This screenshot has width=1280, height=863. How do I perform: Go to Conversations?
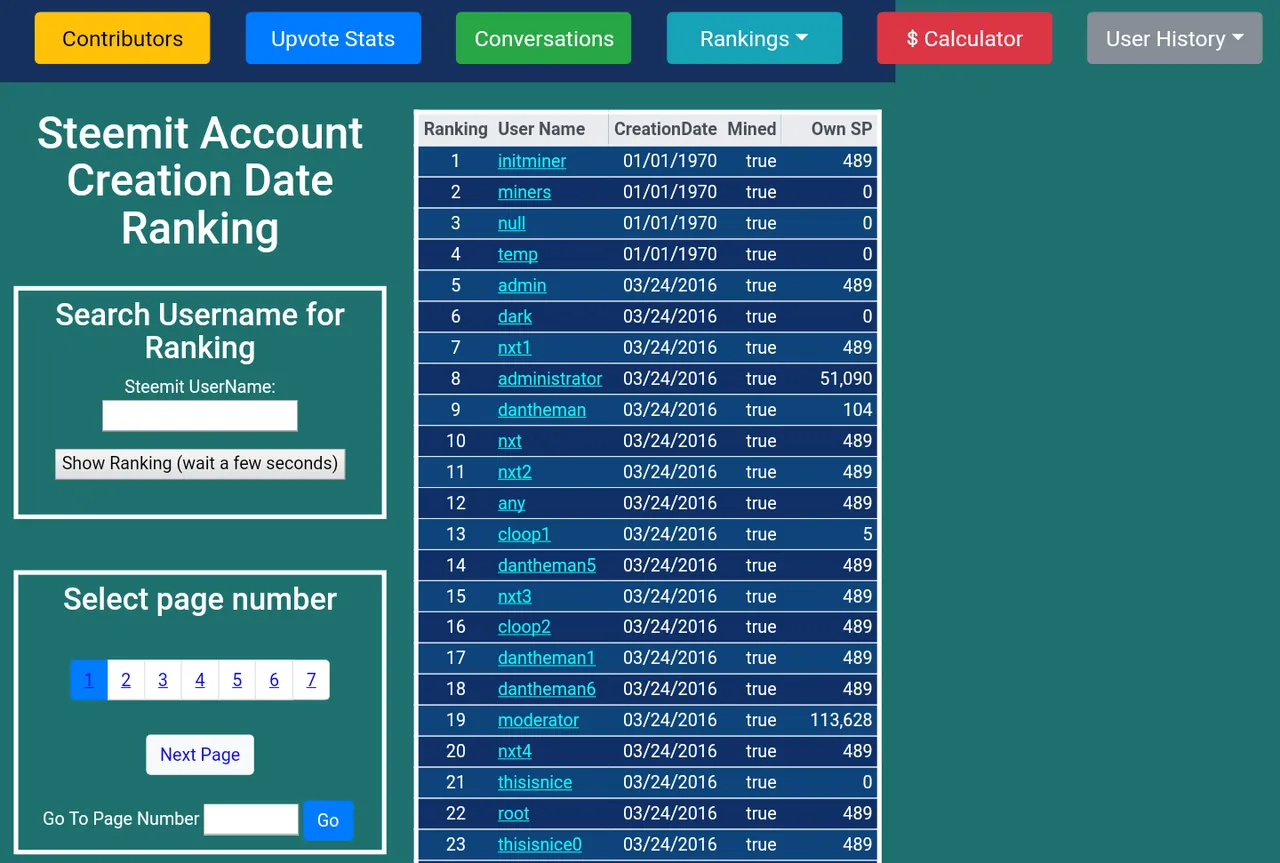[x=543, y=38]
